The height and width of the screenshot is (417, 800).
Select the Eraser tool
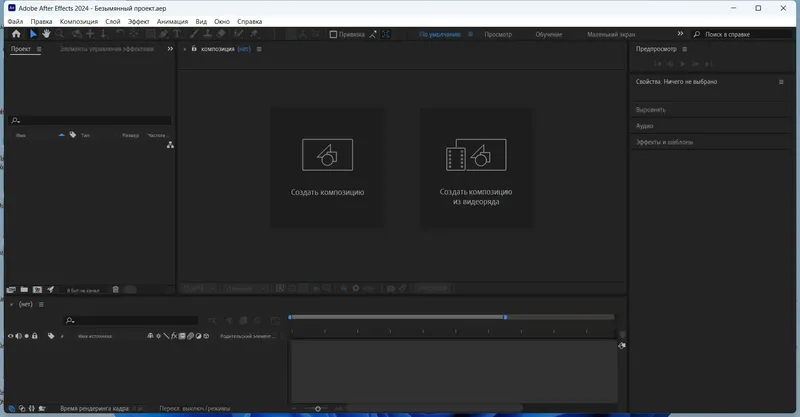click(x=221, y=34)
